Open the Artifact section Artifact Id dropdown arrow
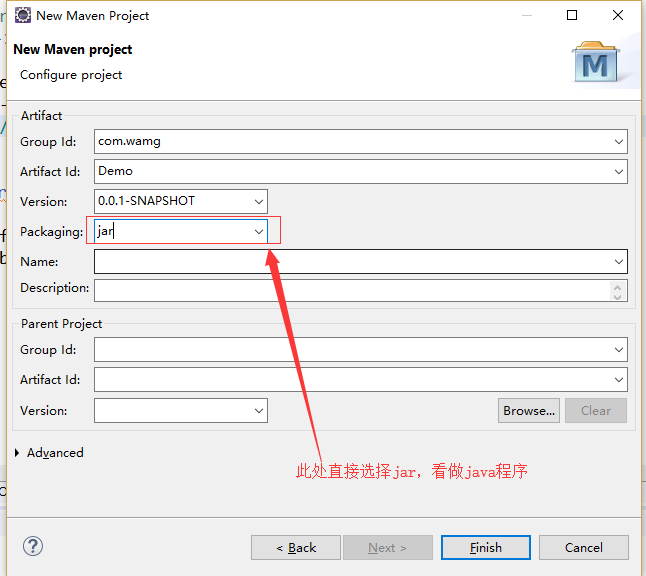The image size is (646, 576). (x=618, y=171)
